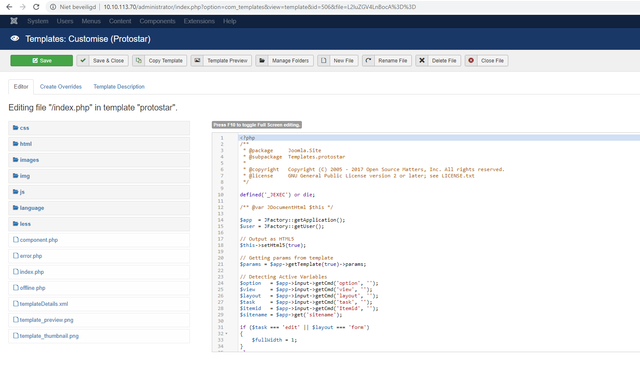Open the System menu
The image size is (640, 375).
38,21
